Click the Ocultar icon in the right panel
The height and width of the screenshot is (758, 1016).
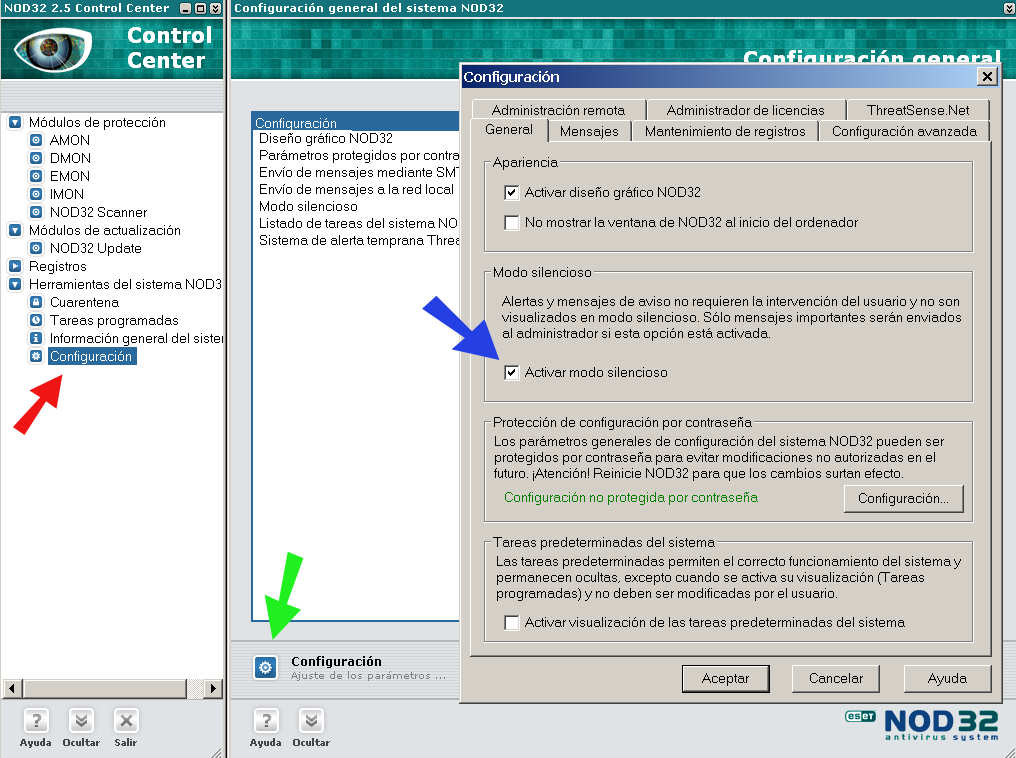[311, 720]
